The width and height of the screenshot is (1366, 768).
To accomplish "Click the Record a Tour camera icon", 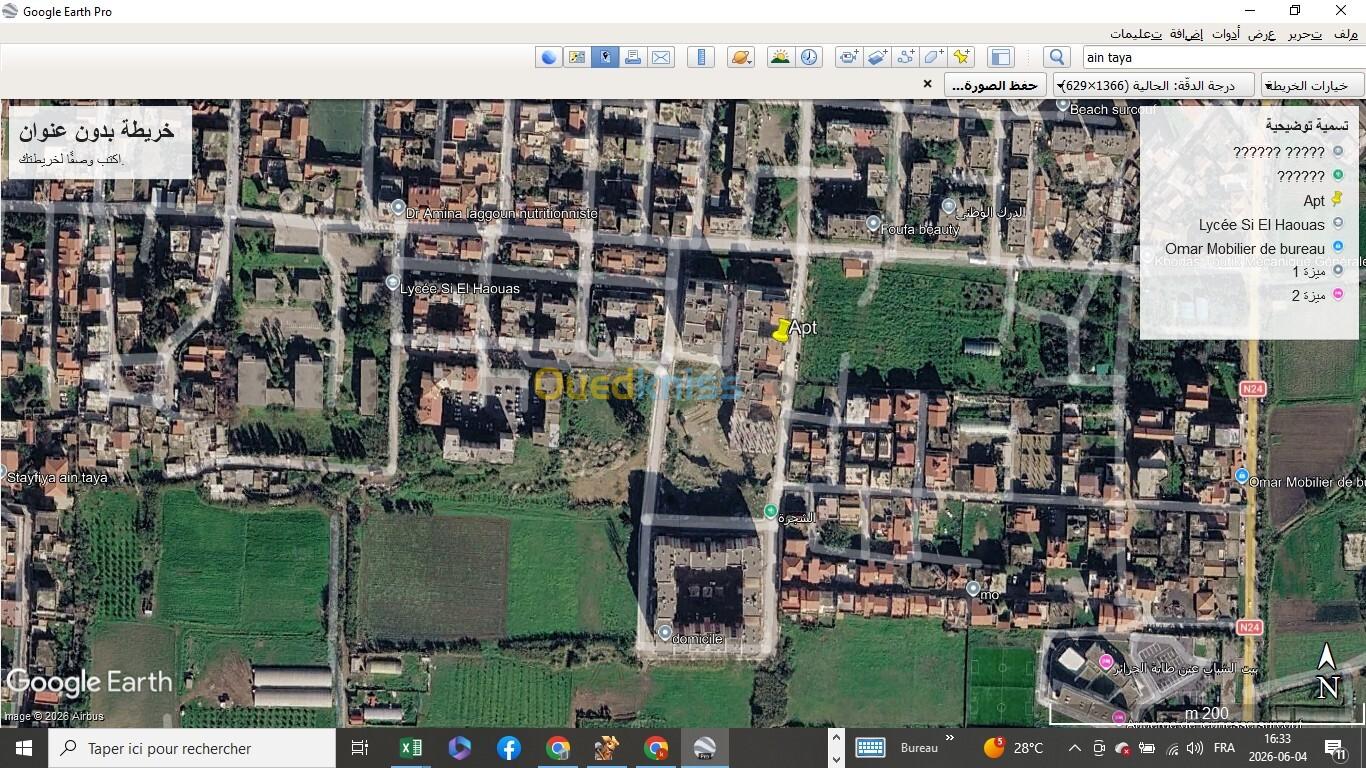I will (x=848, y=57).
